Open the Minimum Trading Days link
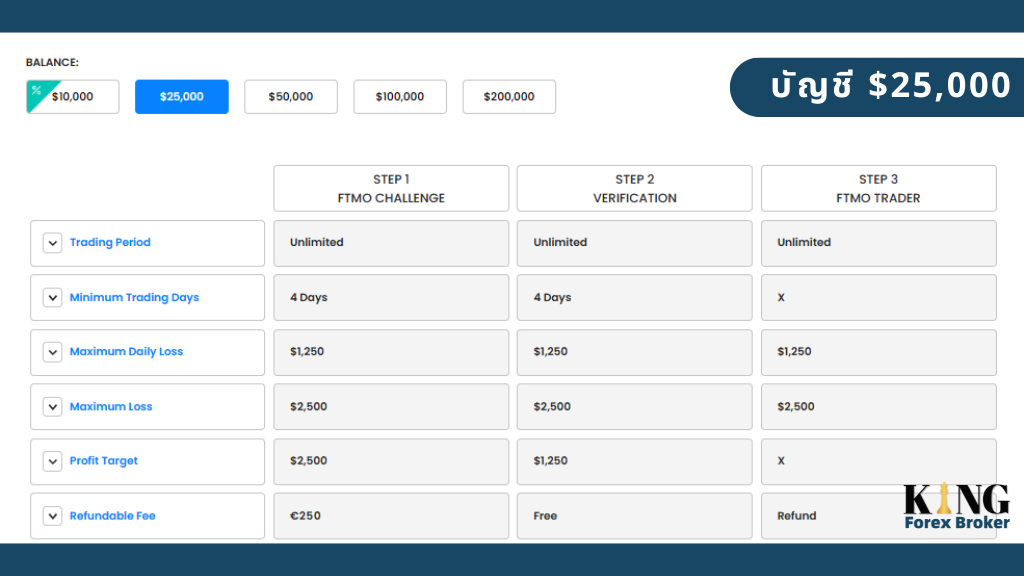Image resolution: width=1024 pixels, height=576 pixels. [134, 297]
